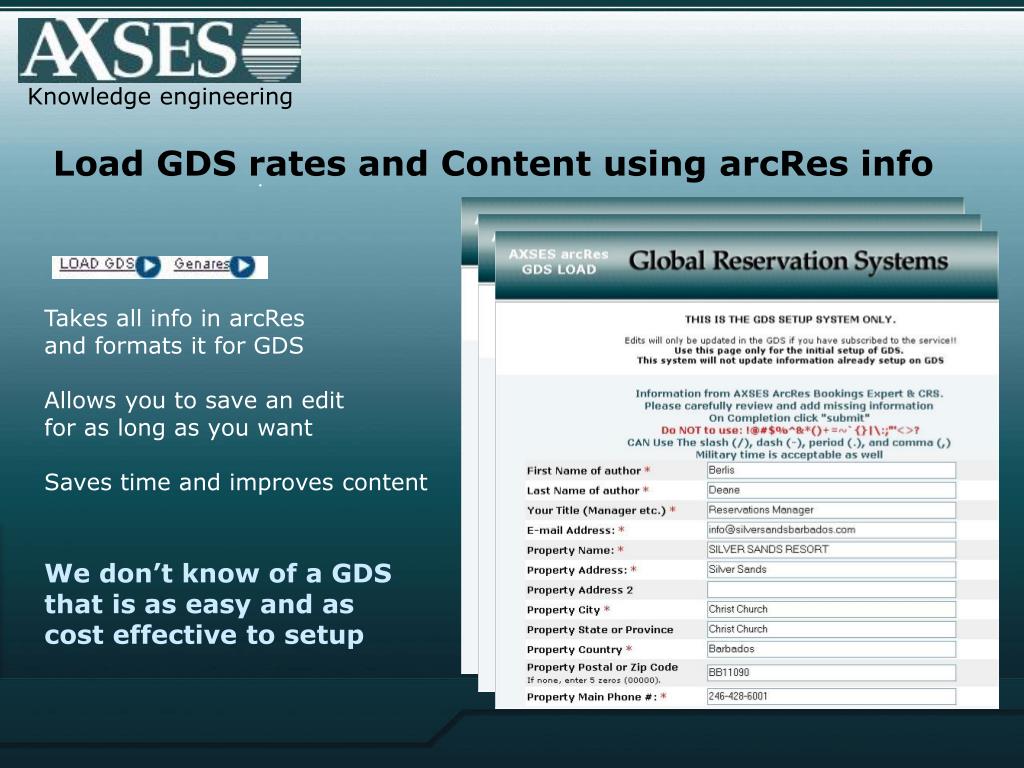Image resolution: width=1024 pixels, height=768 pixels.
Task: Click the E-mail Address input field
Action: tap(831, 530)
